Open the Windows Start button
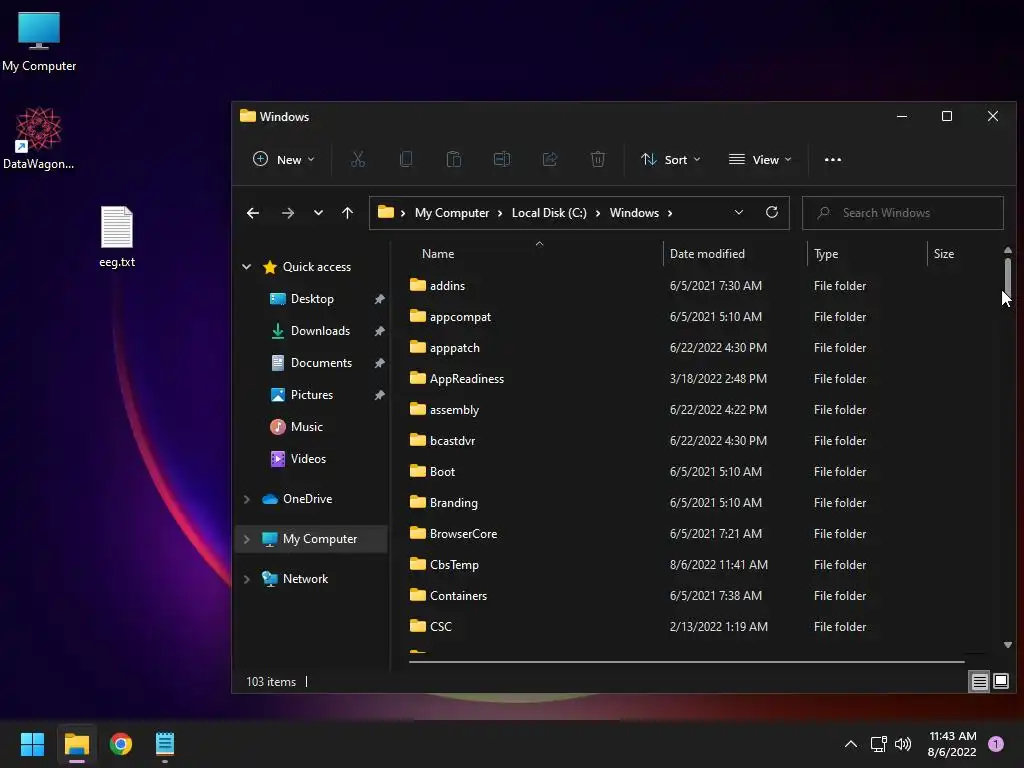The image size is (1024, 768). tap(32, 744)
